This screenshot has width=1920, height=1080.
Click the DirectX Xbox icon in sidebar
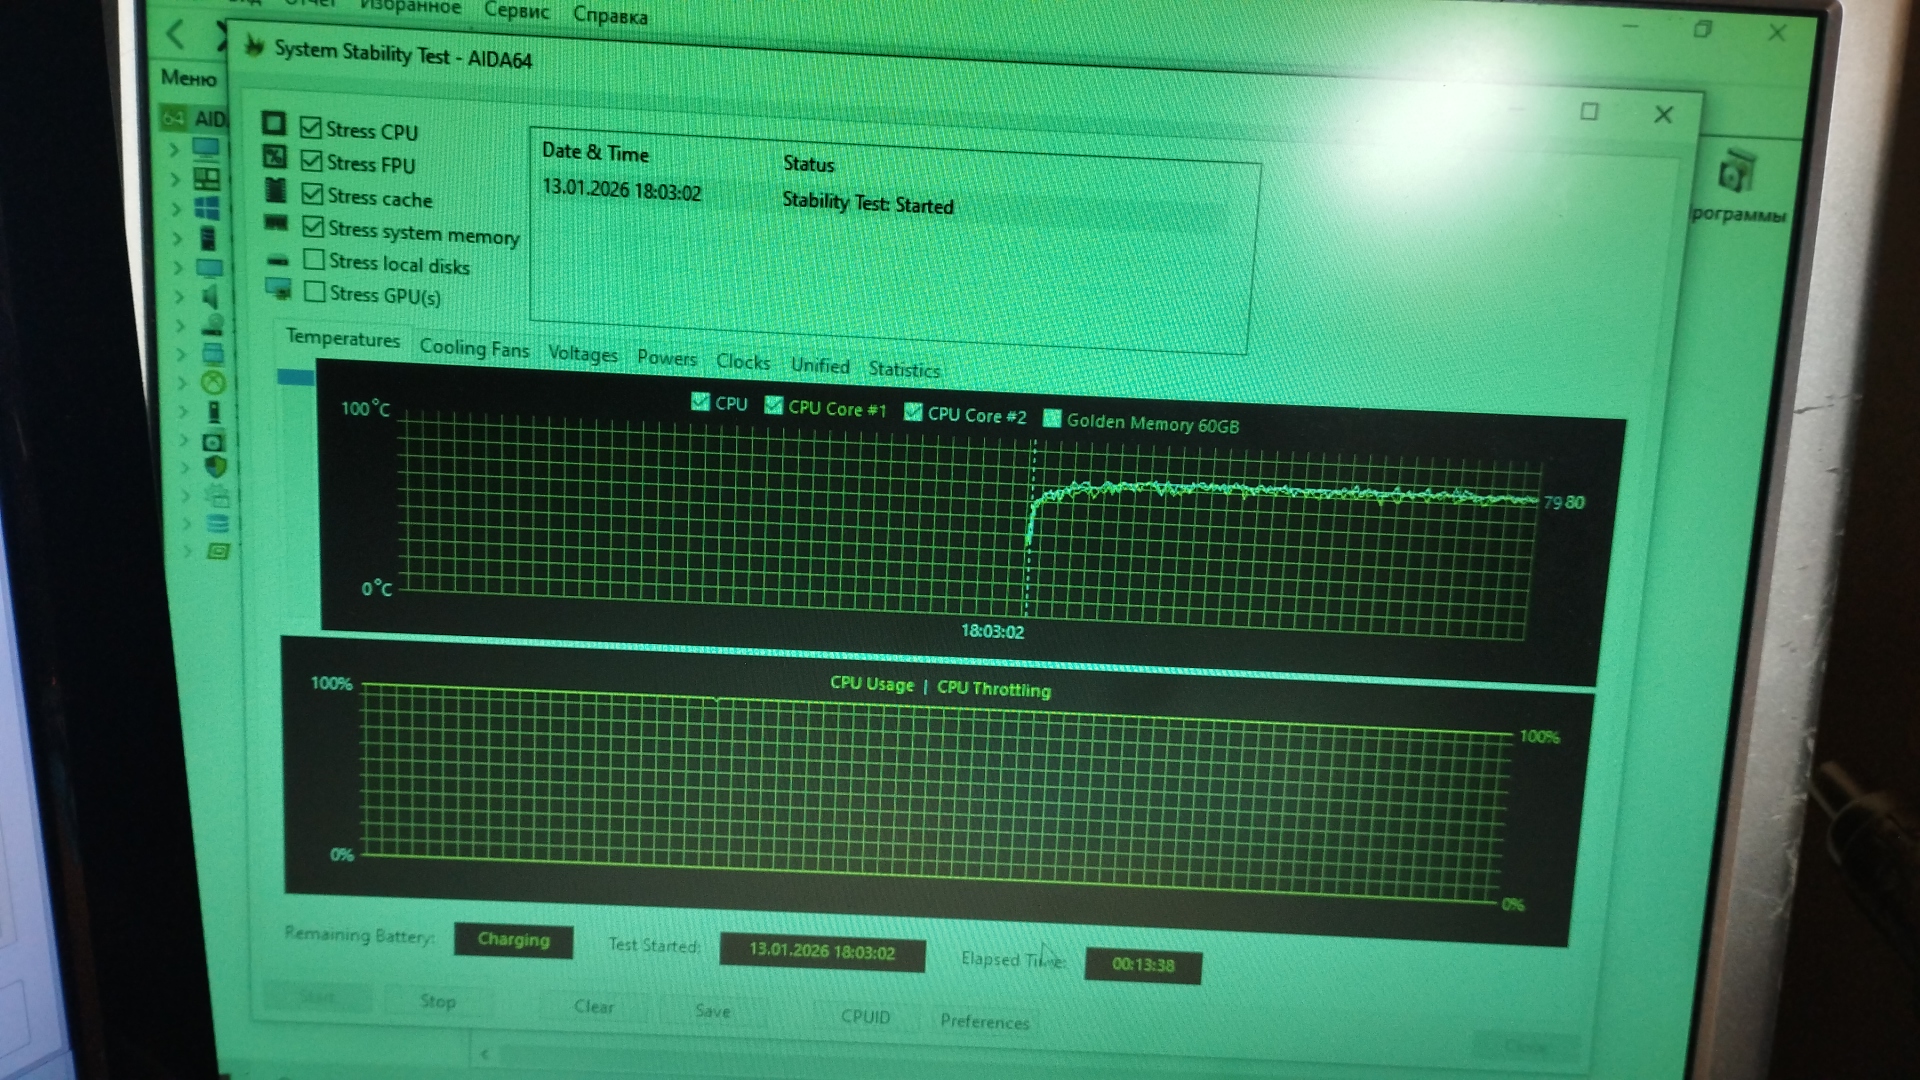tap(213, 383)
